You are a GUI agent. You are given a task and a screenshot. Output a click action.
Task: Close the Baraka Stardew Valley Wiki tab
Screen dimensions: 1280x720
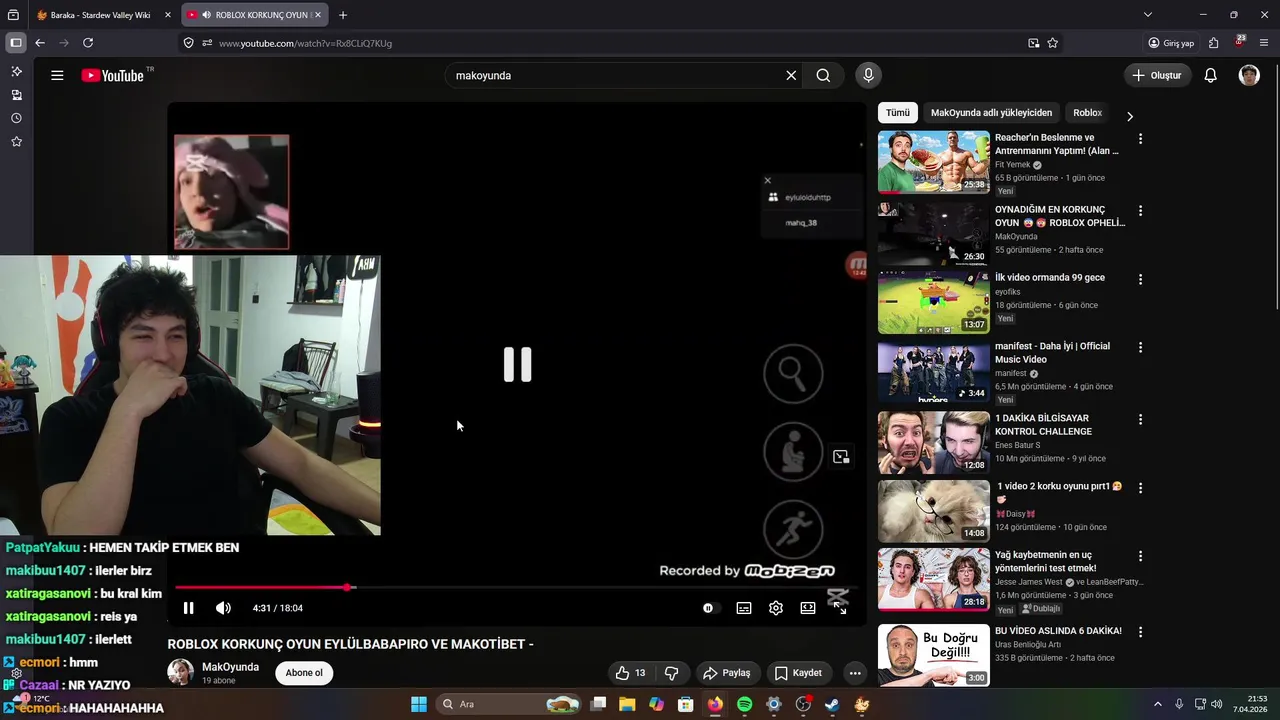click(x=167, y=15)
